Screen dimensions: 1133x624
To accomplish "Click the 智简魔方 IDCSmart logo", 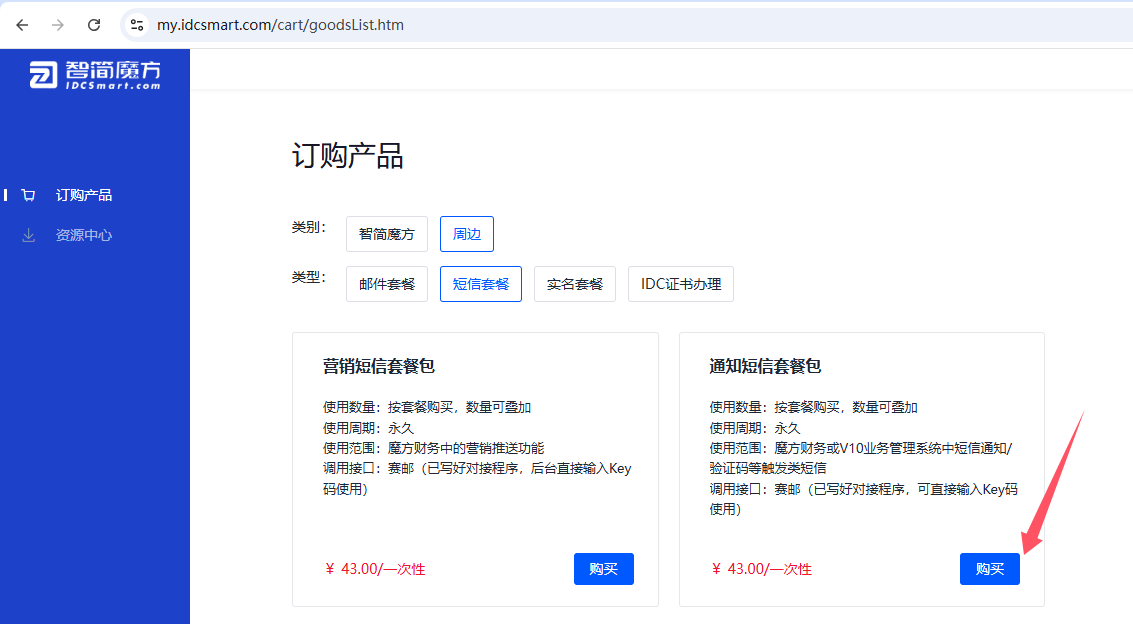I will [x=95, y=74].
